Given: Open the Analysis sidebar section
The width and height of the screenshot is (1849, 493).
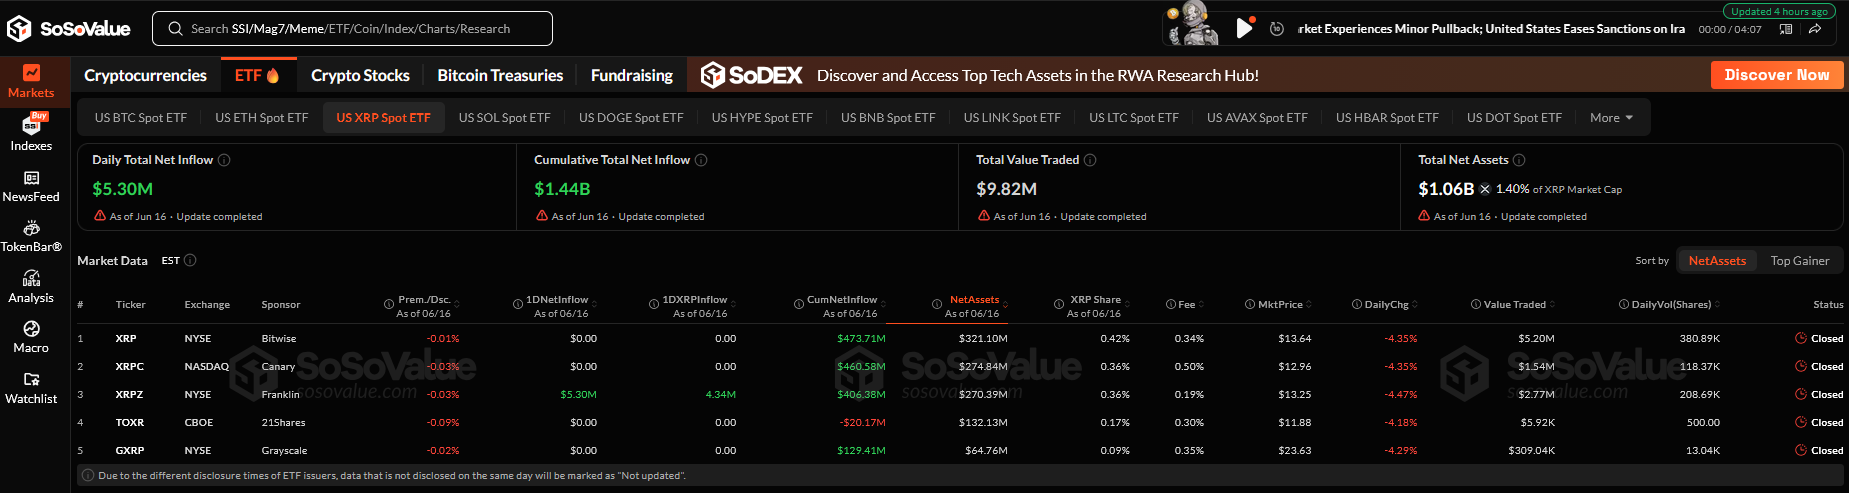Looking at the screenshot, I should click(x=31, y=287).
